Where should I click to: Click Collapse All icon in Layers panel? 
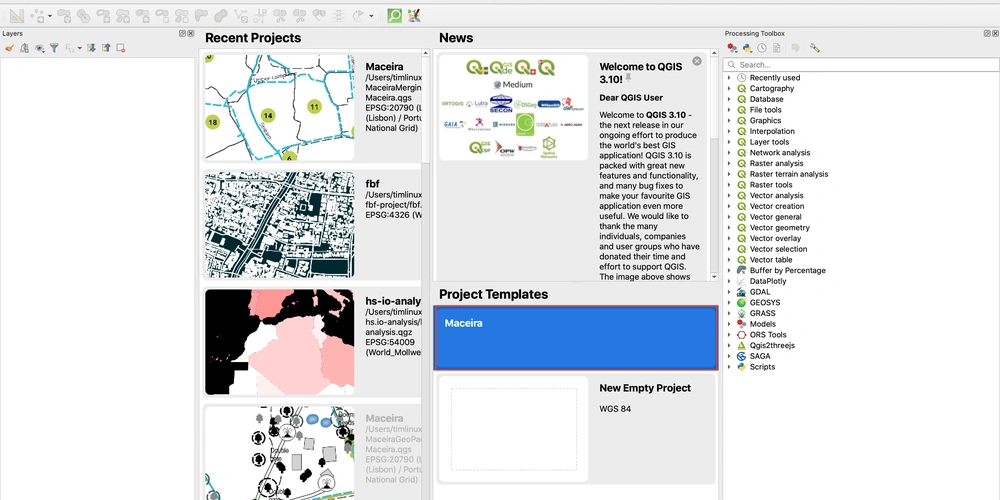coord(106,48)
